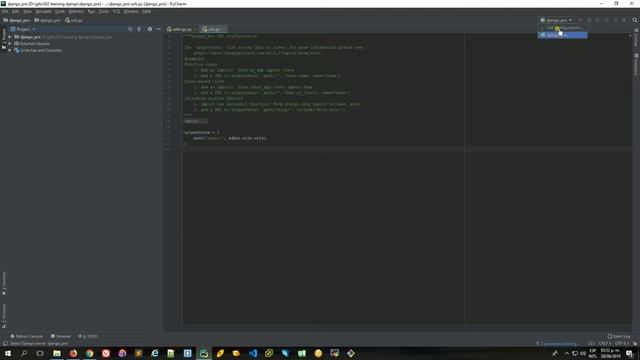Choose Edit Configurations in the dropdown
This screenshot has height=360, width=640.
click(x=562, y=28)
